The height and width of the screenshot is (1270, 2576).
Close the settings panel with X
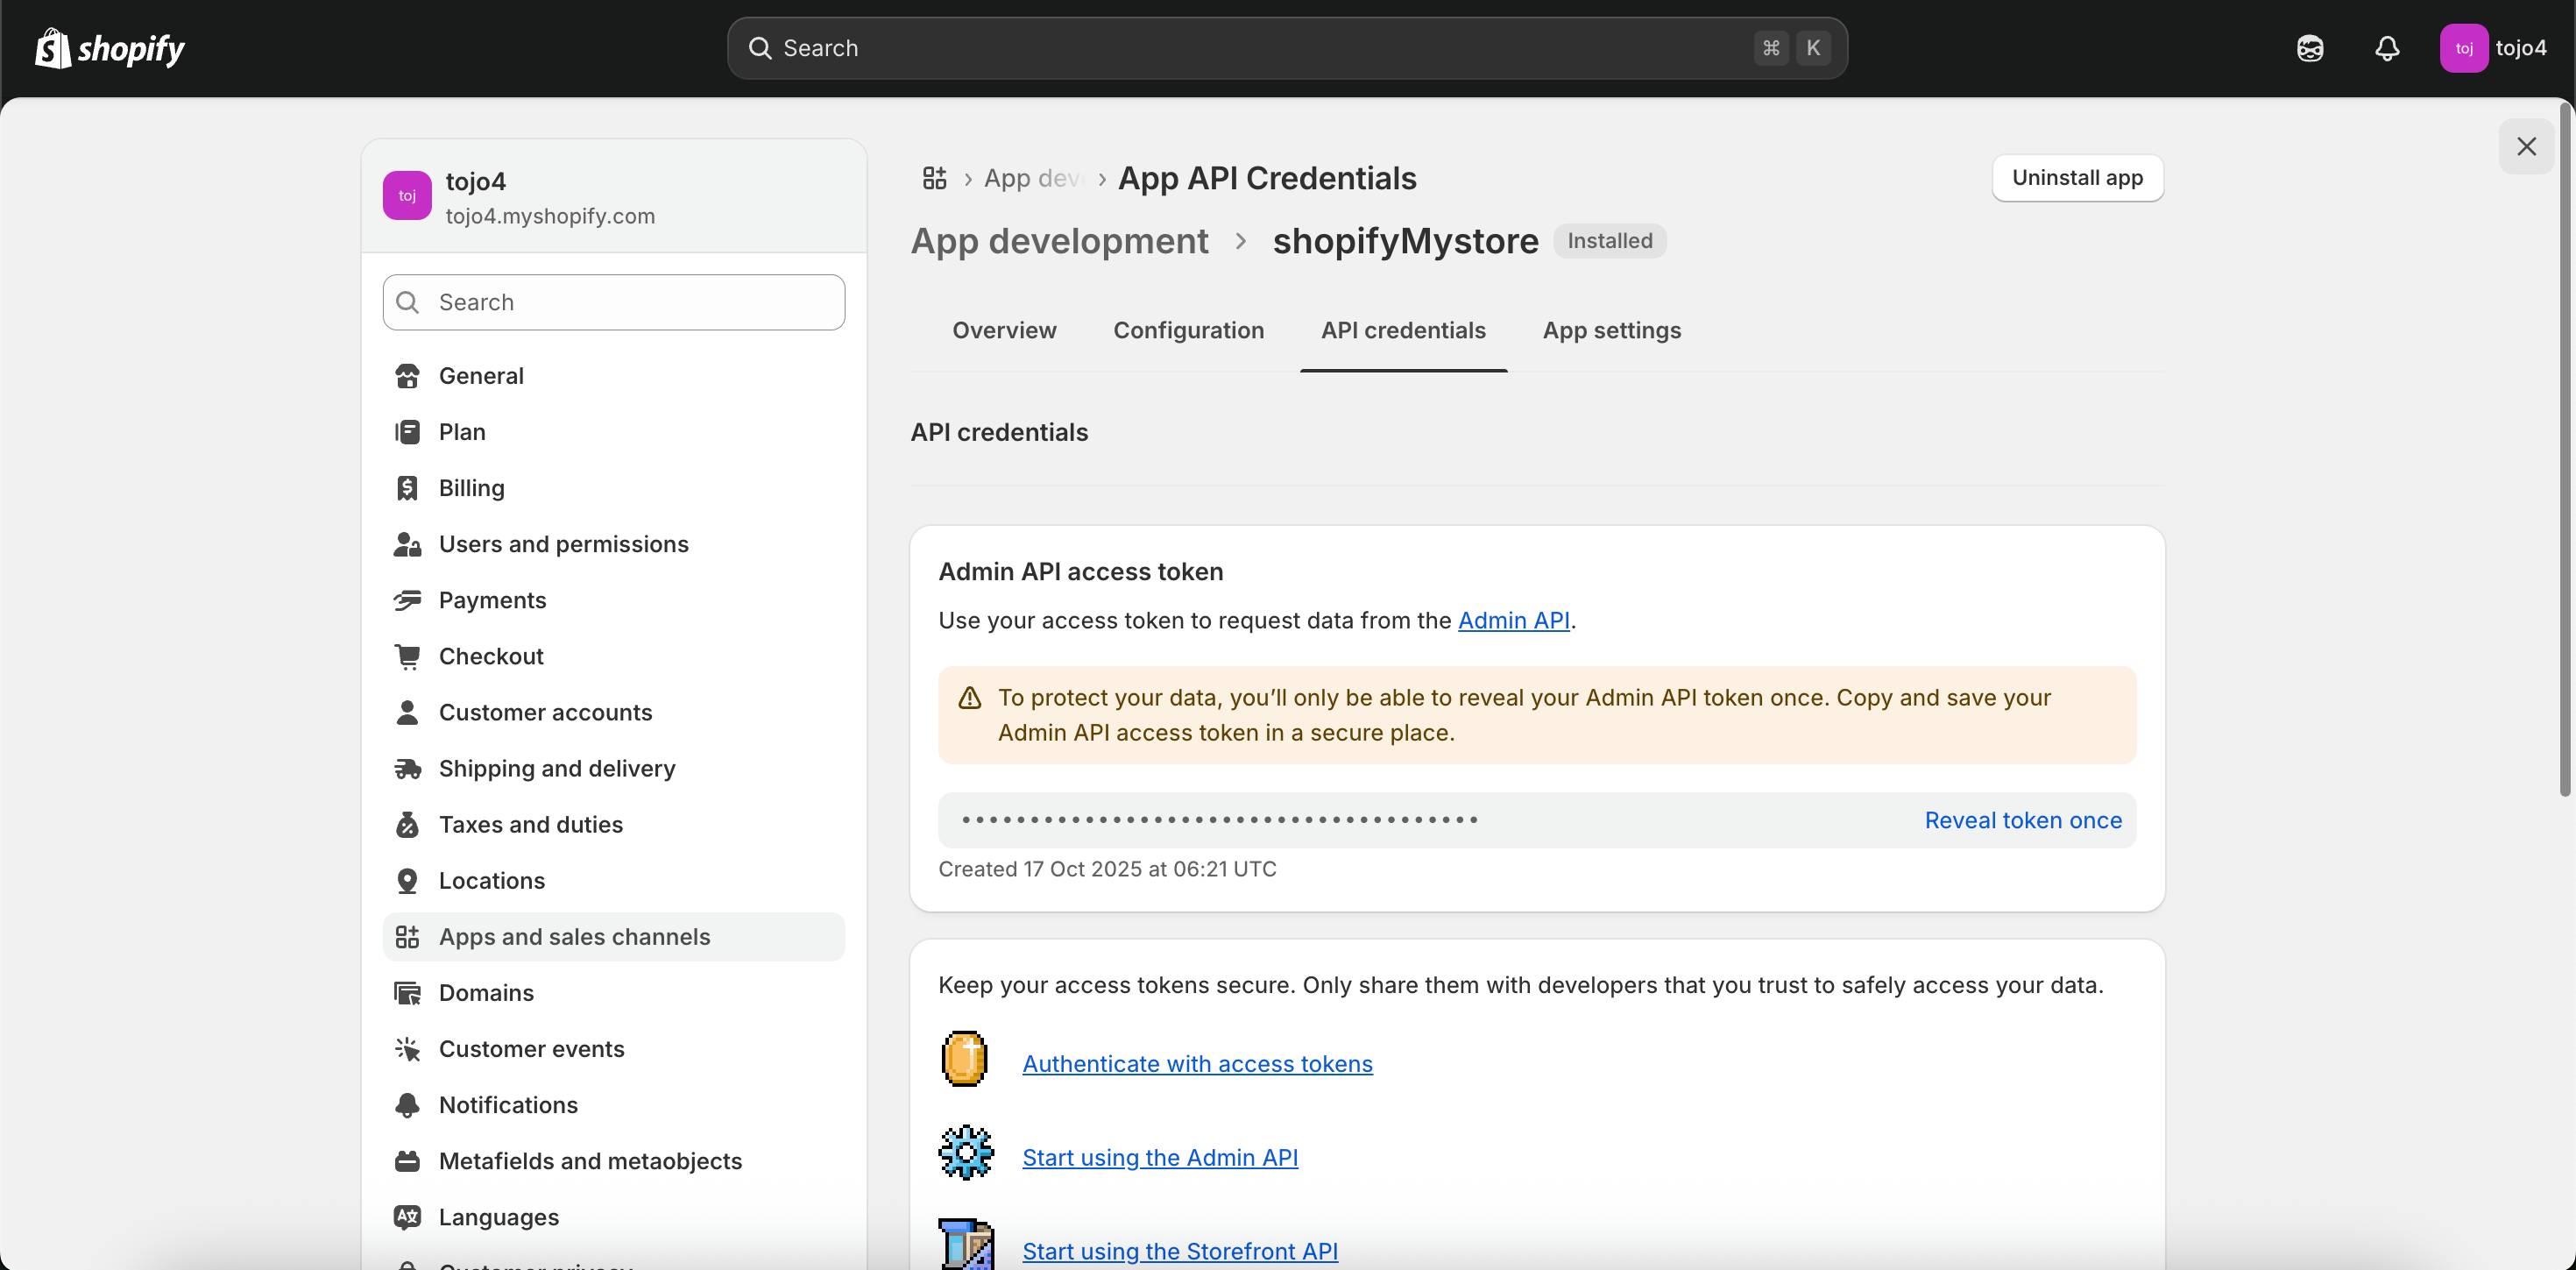(2526, 147)
